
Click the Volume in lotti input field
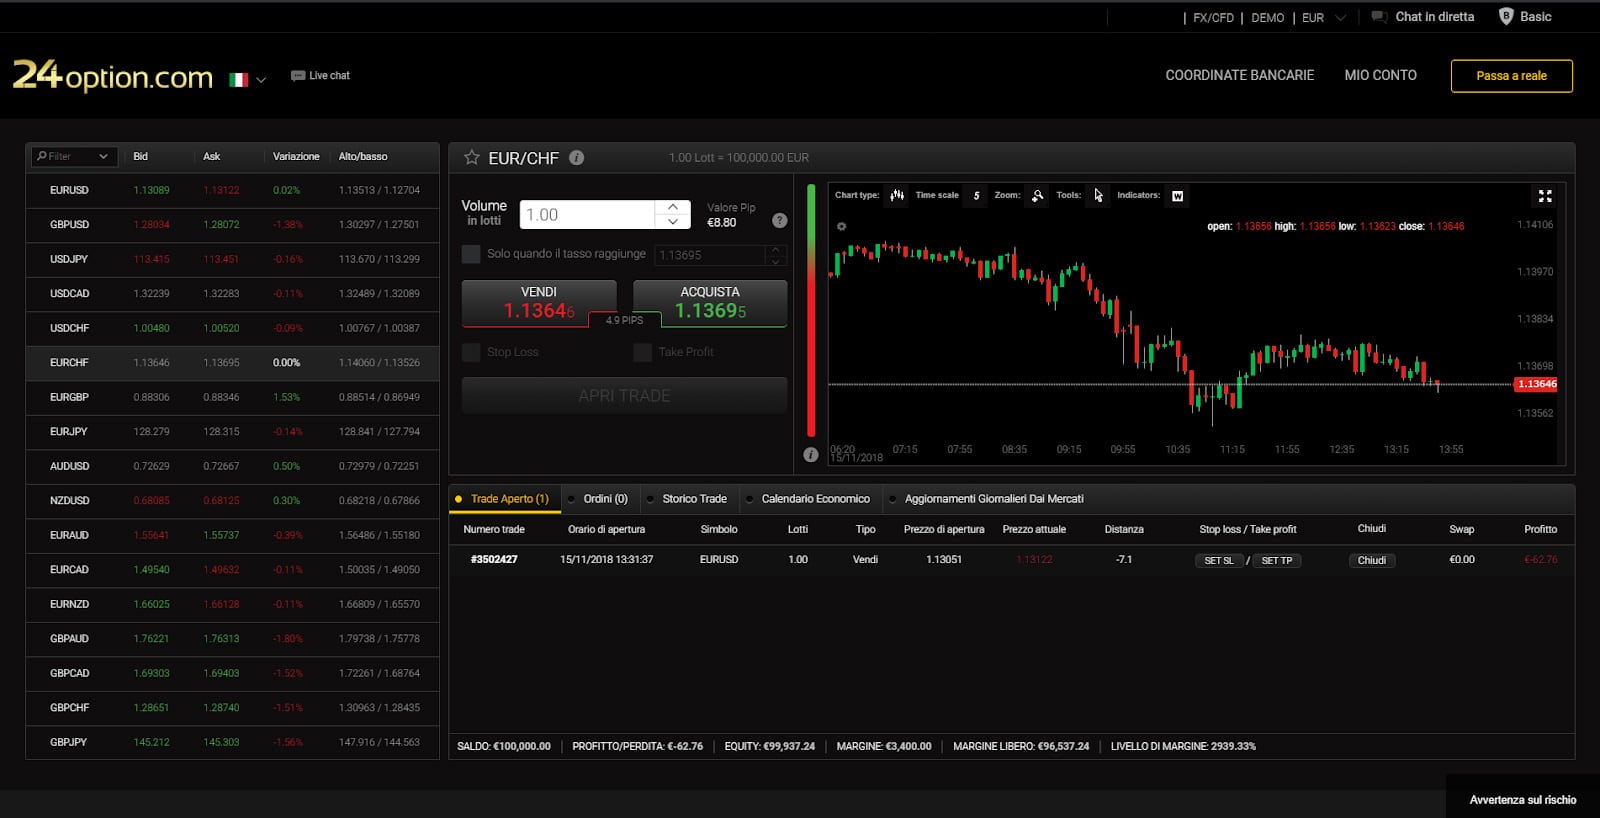click(x=588, y=215)
